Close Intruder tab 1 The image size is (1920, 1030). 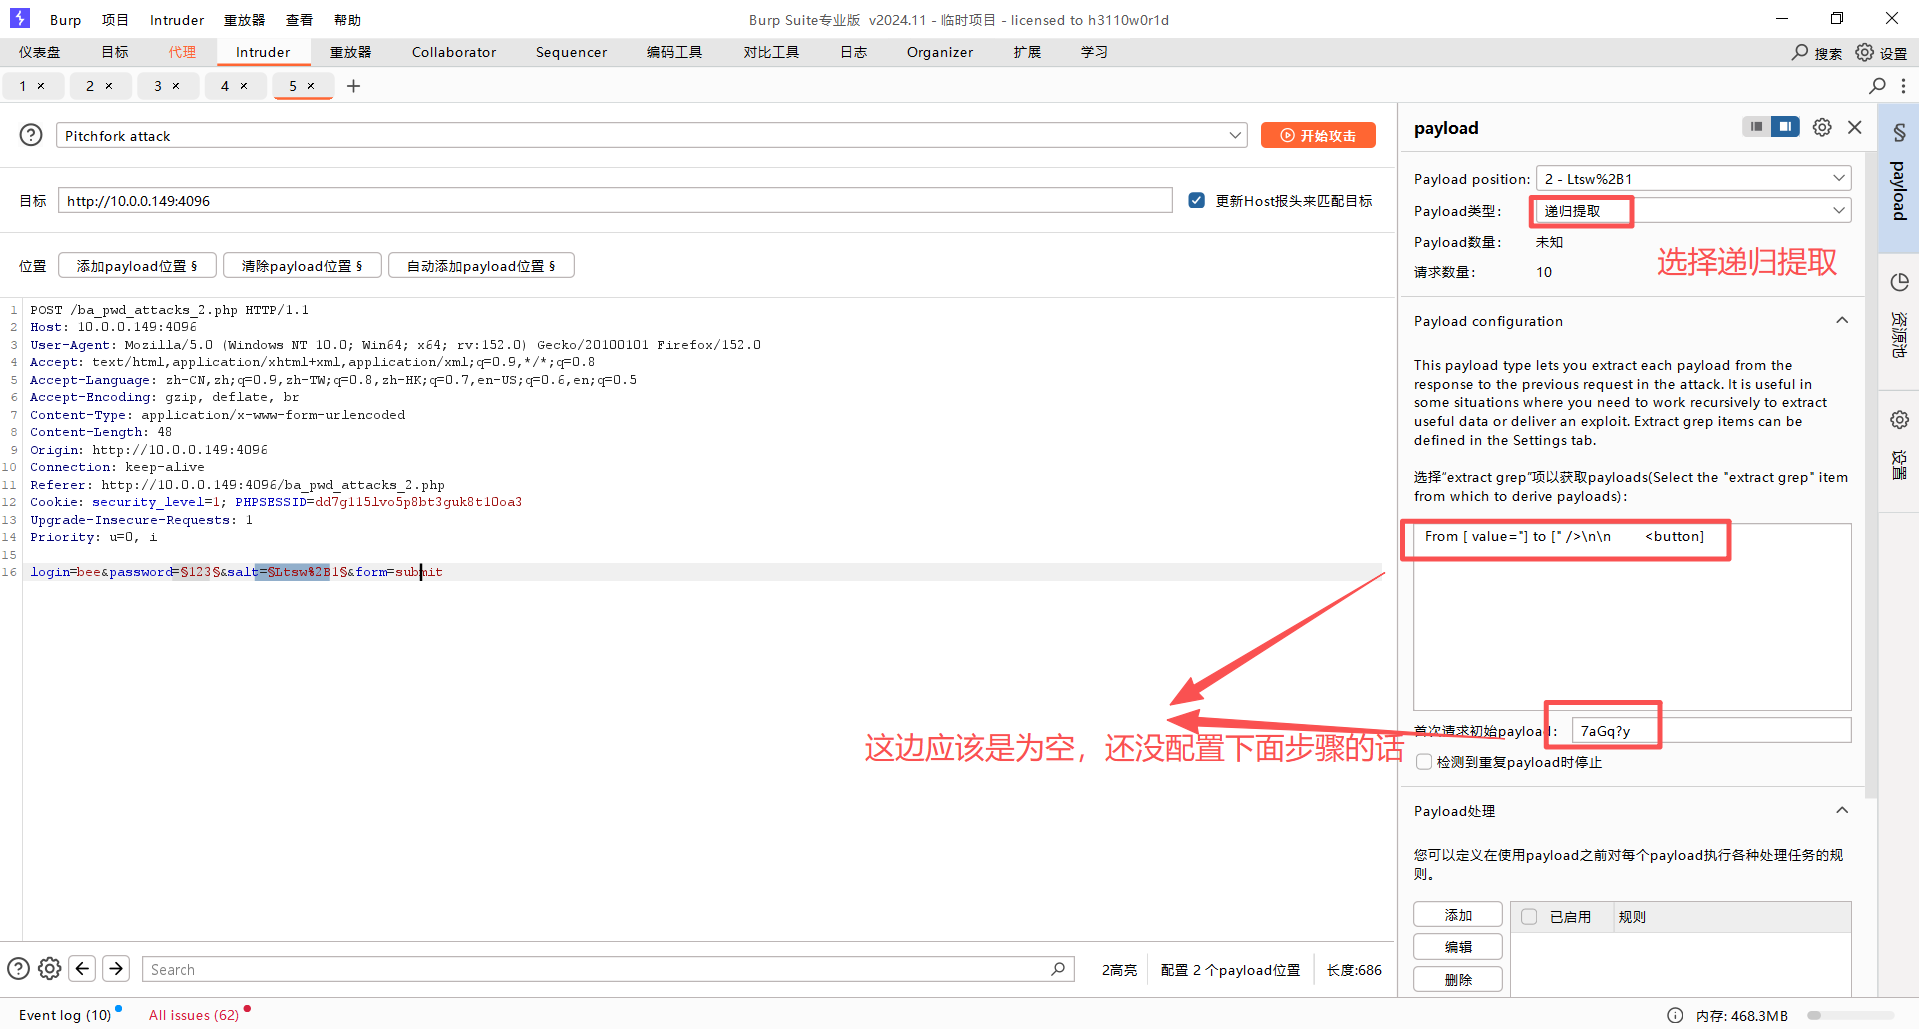point(41,86)
